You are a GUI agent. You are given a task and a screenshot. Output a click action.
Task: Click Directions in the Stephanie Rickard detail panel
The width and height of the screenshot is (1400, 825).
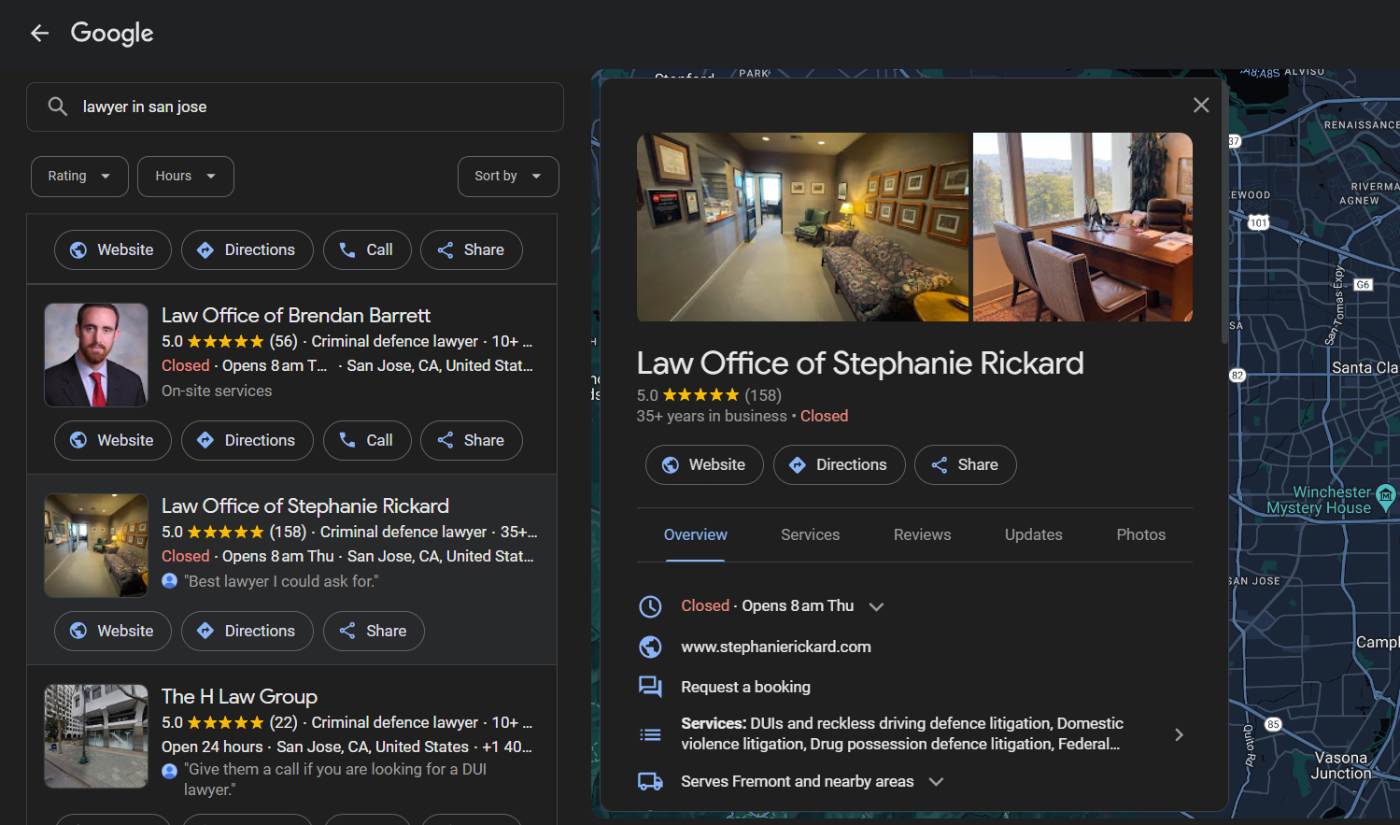click(x=838, y=465)
